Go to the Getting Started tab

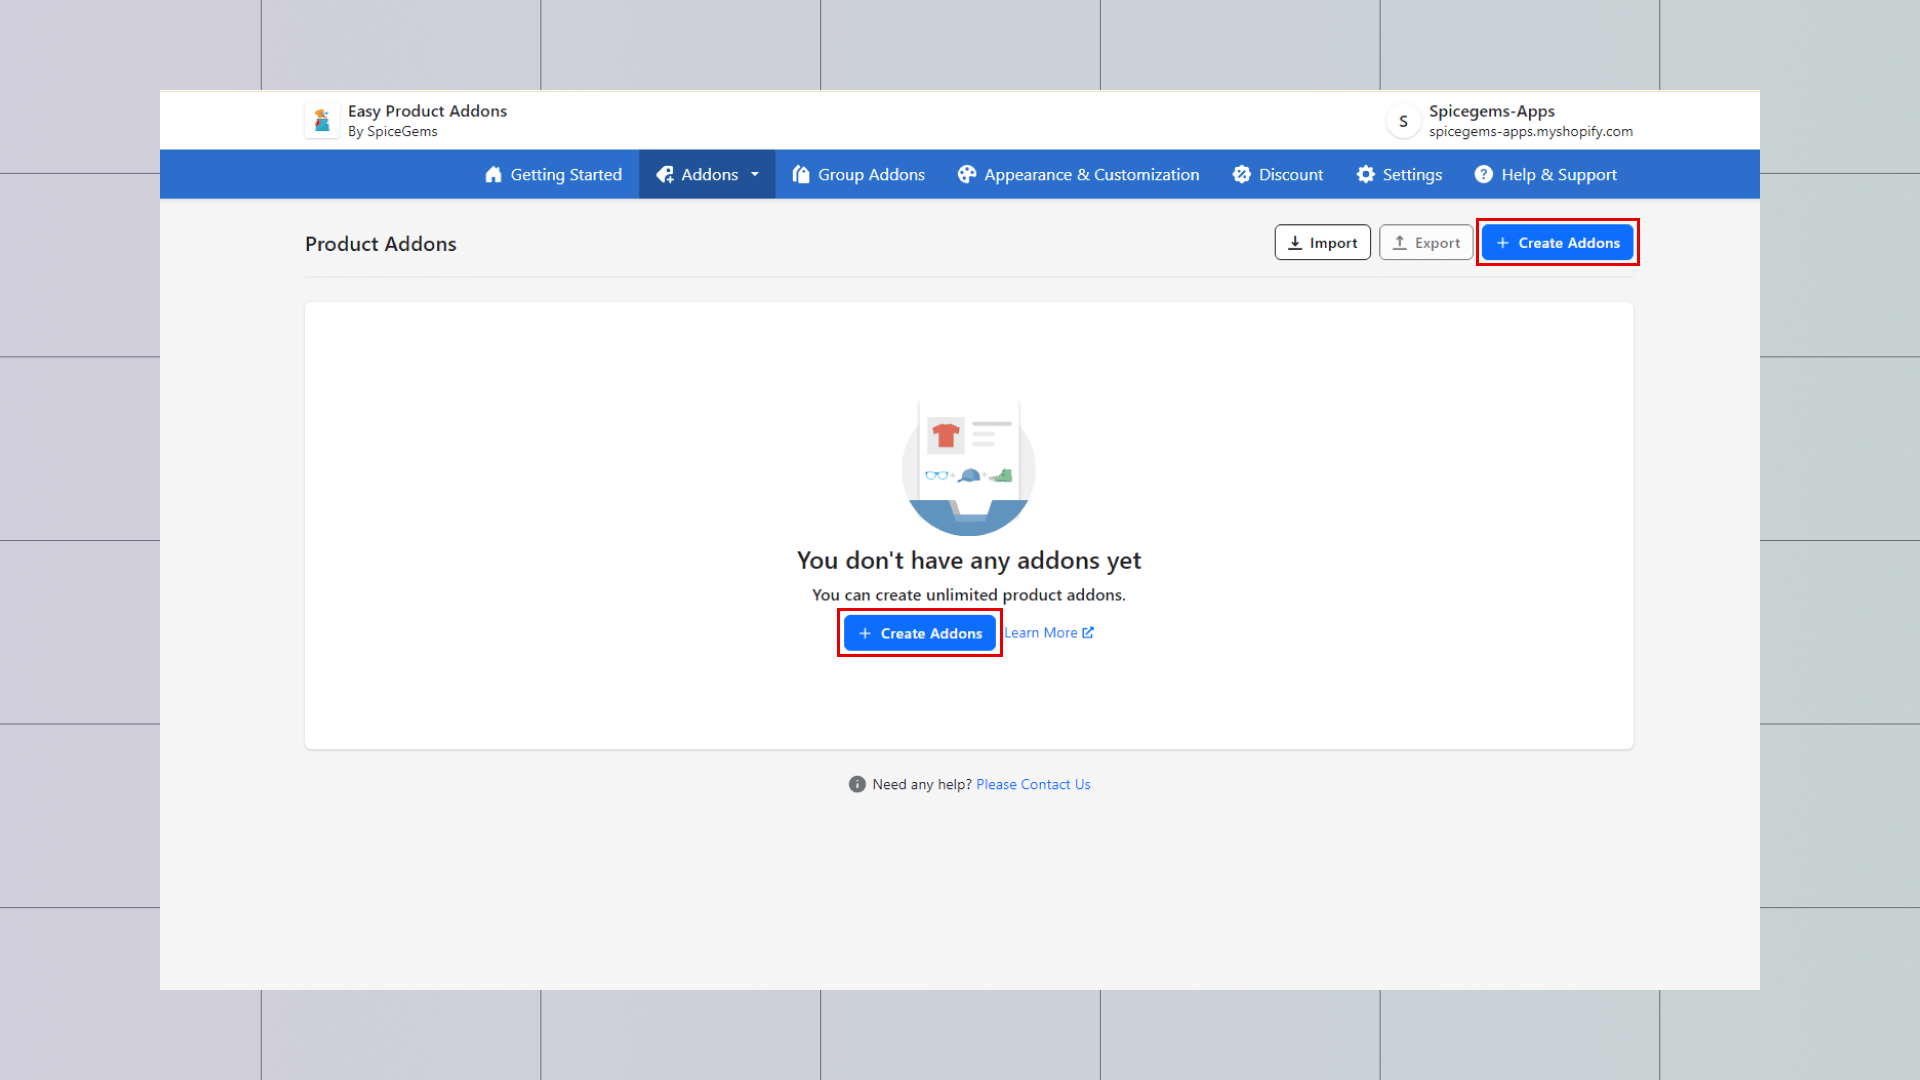565,175
